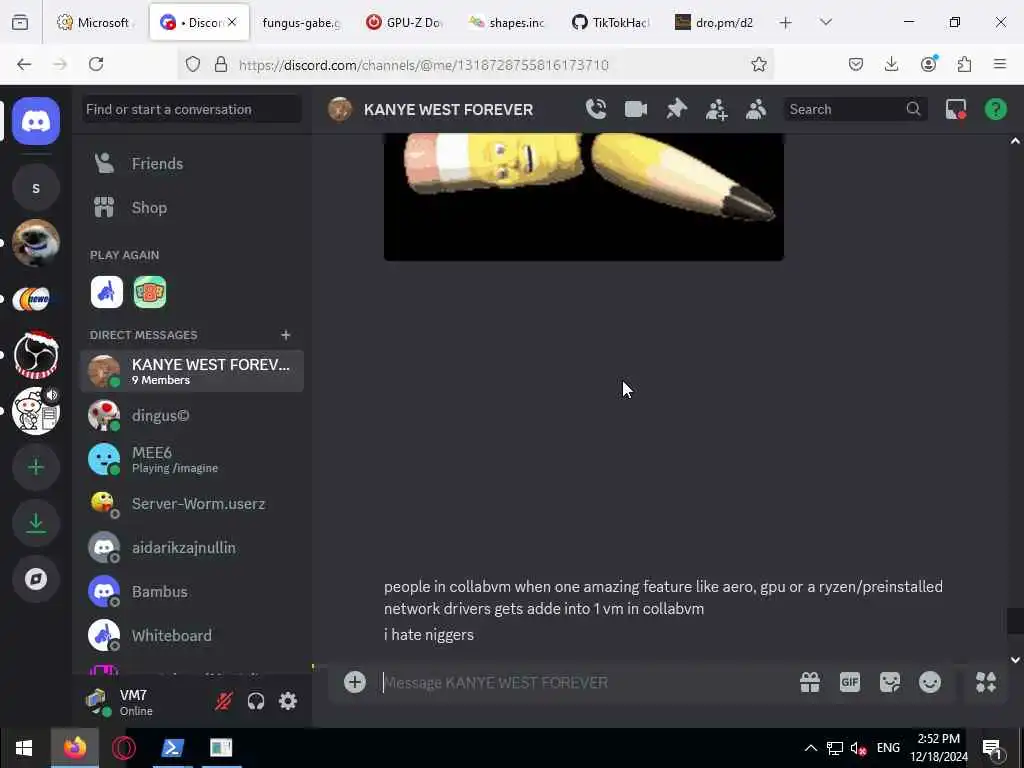Screen dimensions: 1024x768
Task: Create a new DM with plus icon
Action: click(x=285, y=335)
